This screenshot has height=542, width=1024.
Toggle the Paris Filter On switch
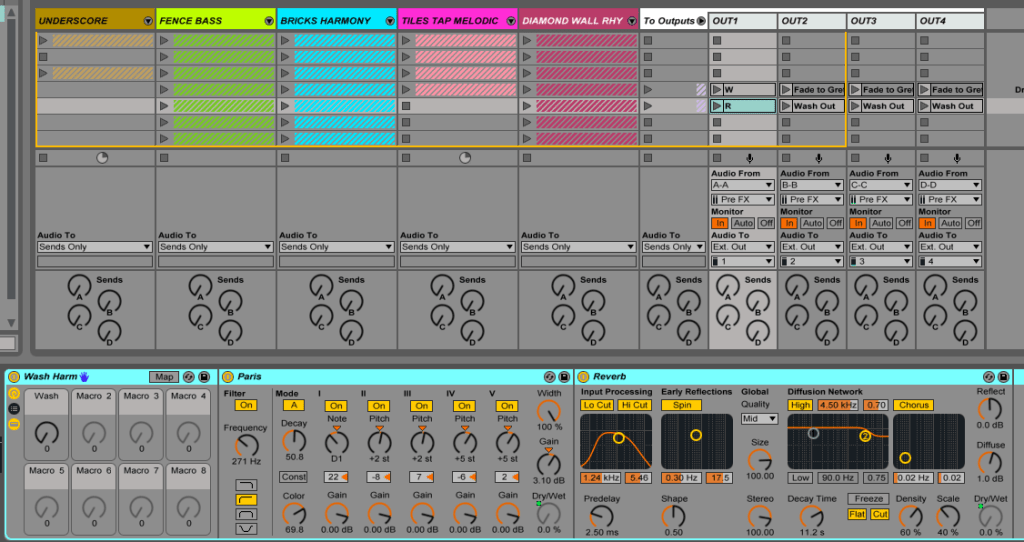244,405
